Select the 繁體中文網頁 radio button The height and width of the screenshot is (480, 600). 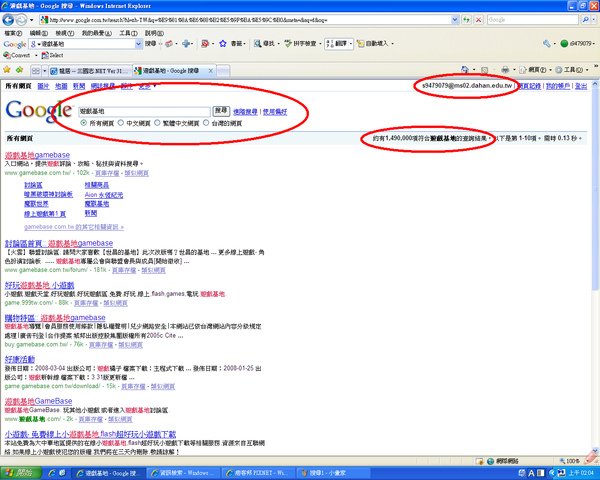[x=157, y=123]
